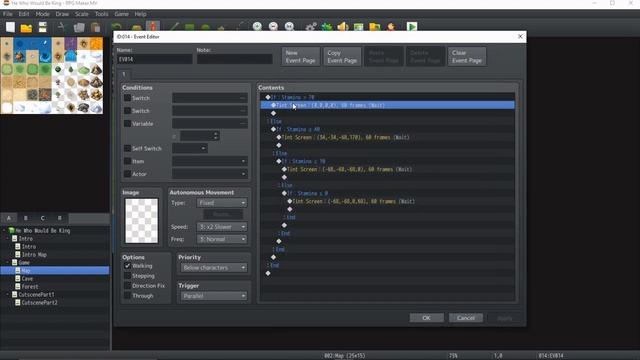Viewport: 640px width, 360px height.
Task: Click the Zoom In magnifier icon
Action: (257, 27)
